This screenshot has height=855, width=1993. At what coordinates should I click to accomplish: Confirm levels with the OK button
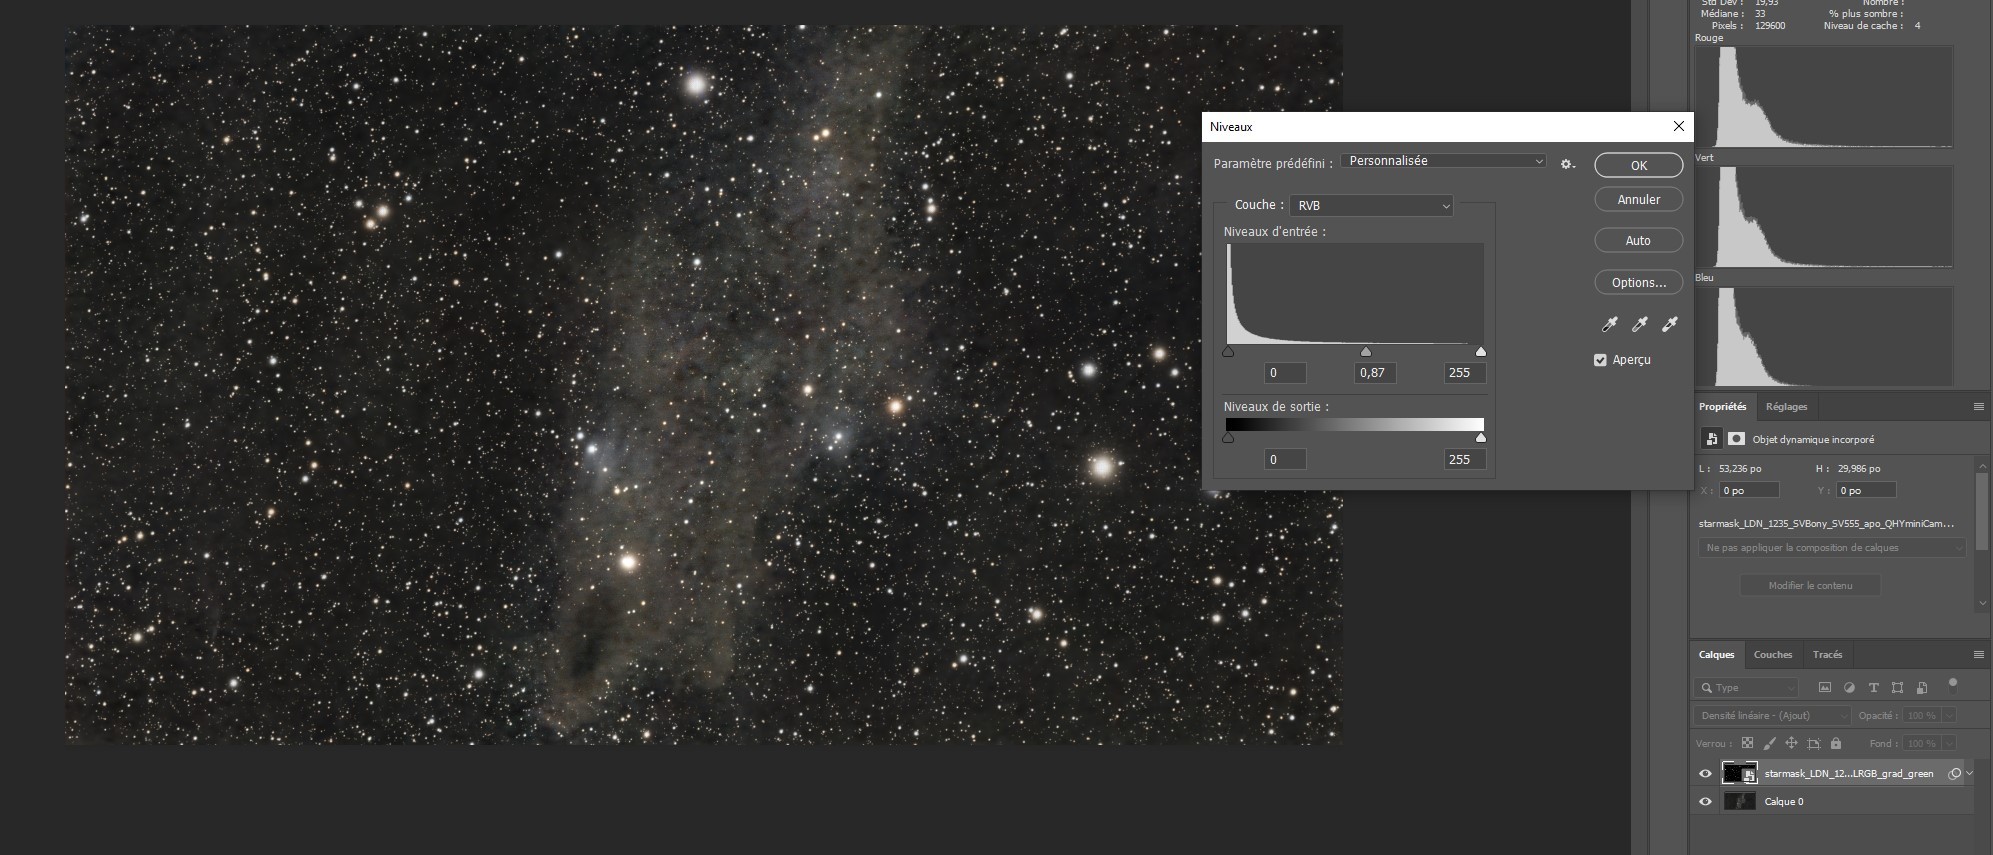(1638, 165)
